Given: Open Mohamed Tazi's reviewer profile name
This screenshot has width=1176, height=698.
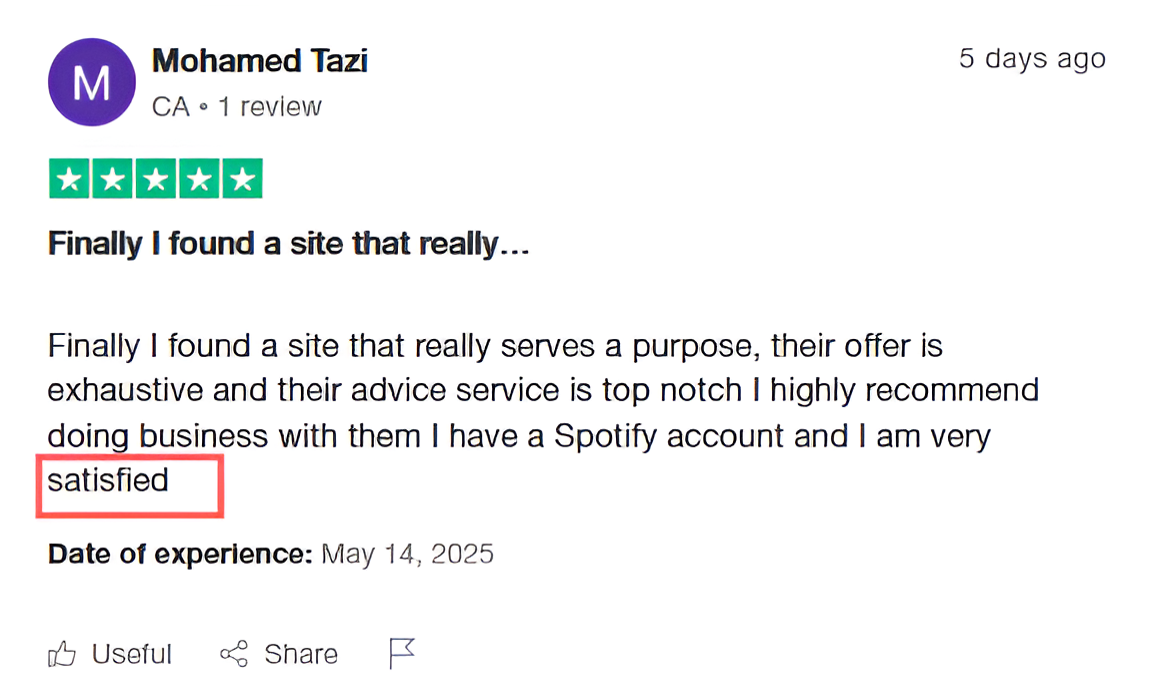Looking at the screenshot, I should 260,61.
